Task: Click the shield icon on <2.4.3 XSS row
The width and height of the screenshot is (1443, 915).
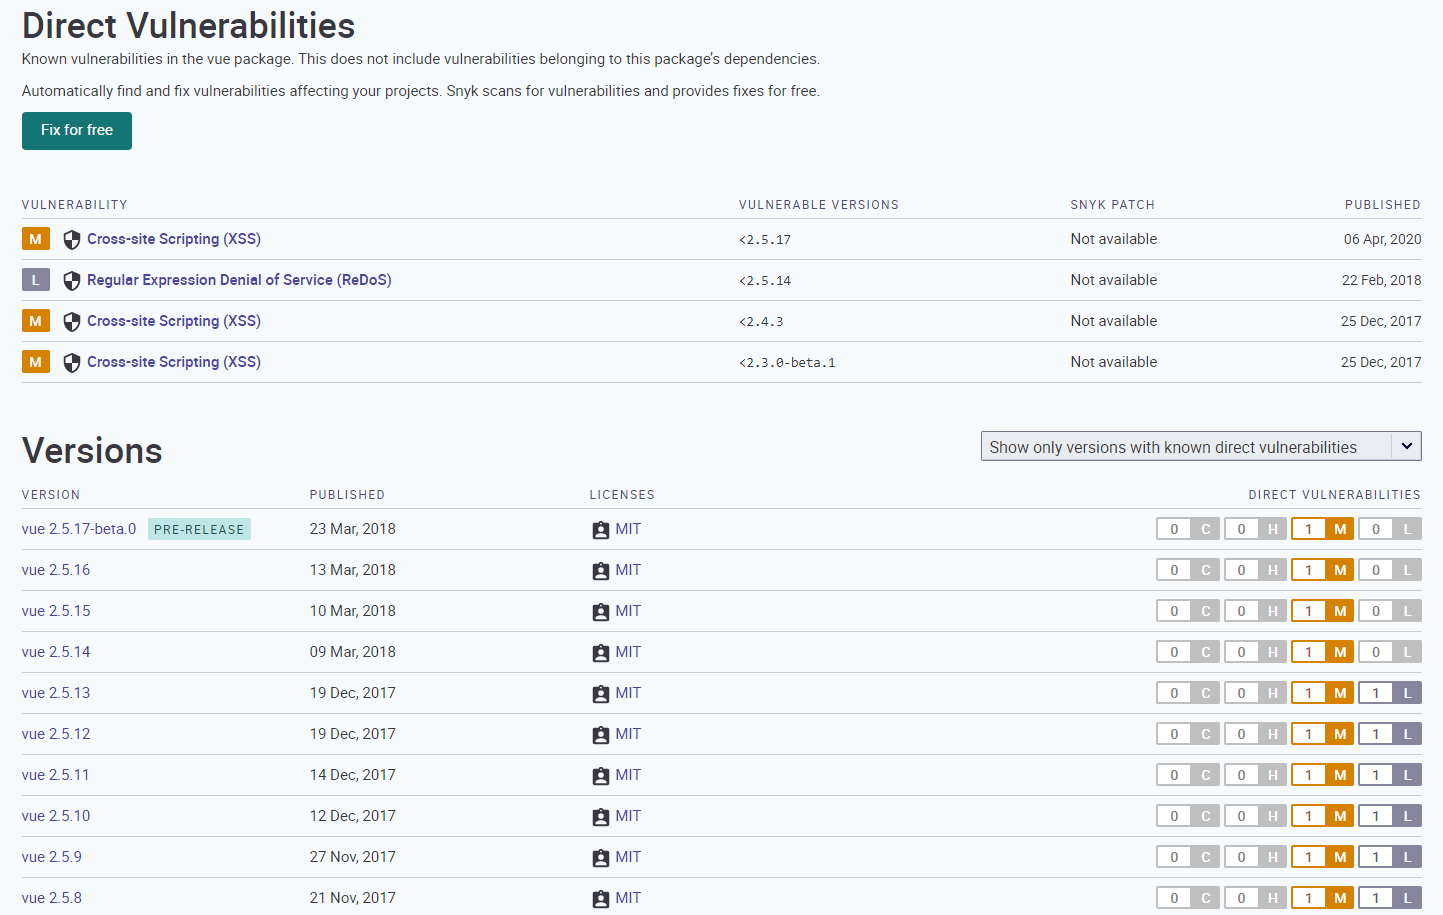Action: (72, 322)
